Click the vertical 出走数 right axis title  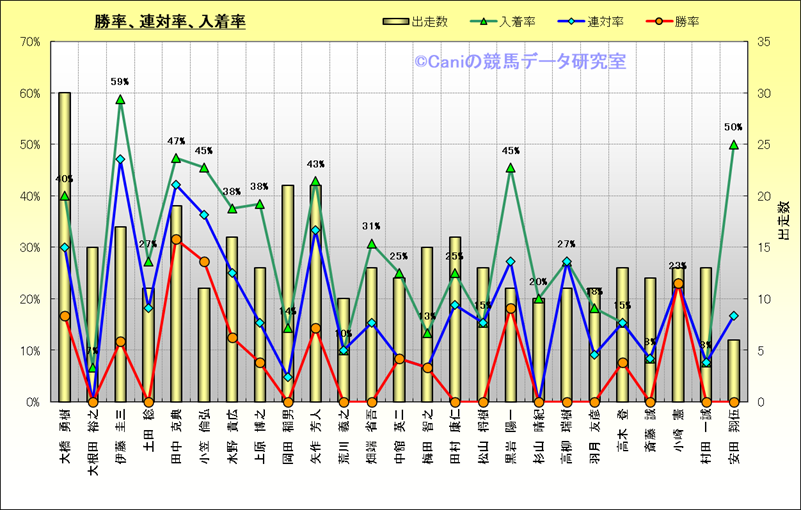[x=784, y=222]
